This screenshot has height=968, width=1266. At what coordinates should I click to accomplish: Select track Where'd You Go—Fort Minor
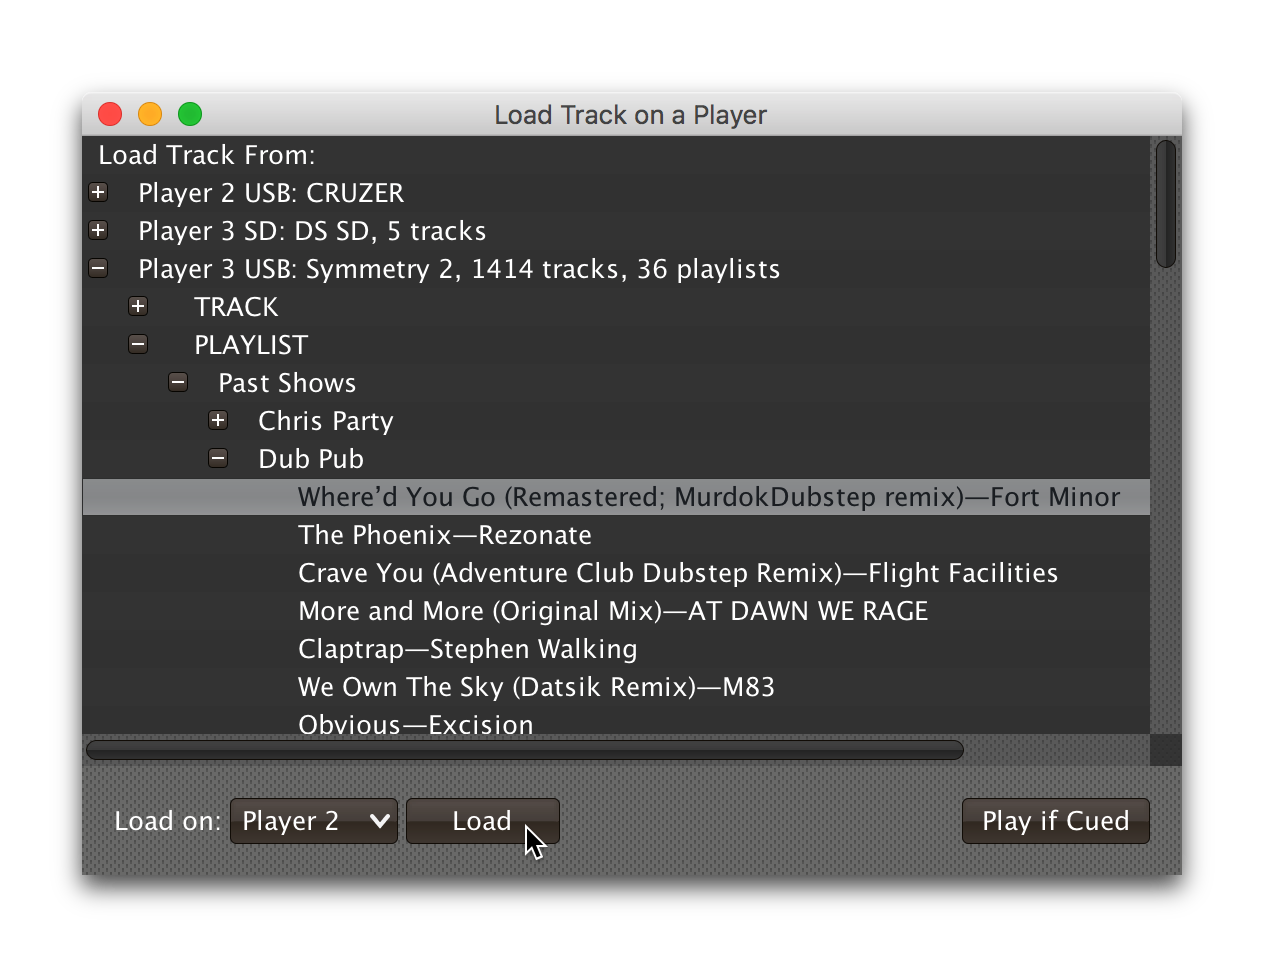(616, 497)
